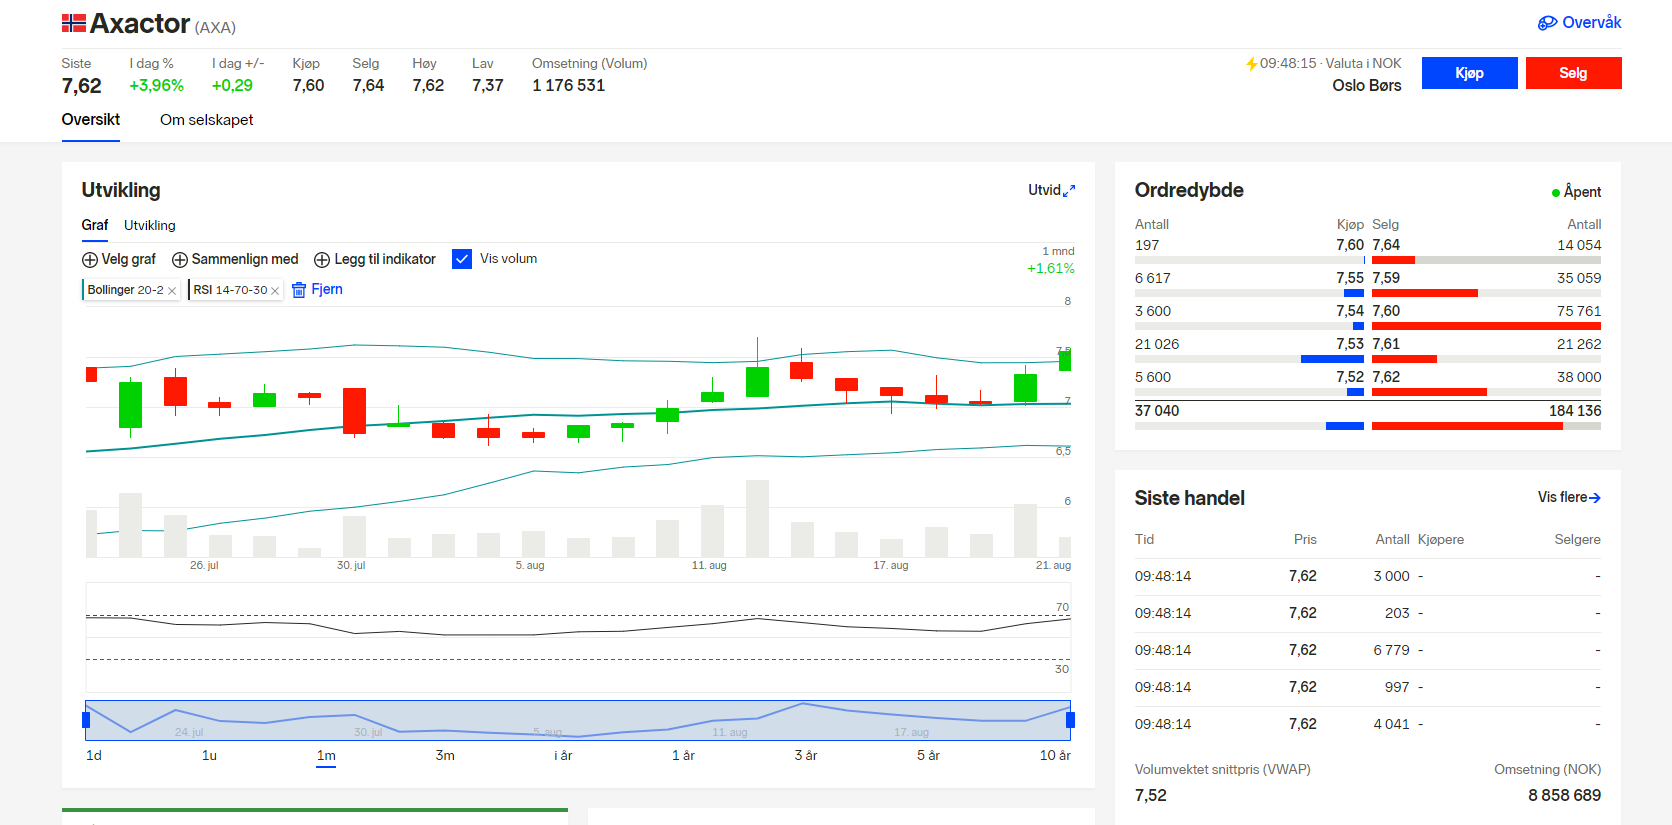The image size is (1672, 825).
Task: Click the arrow icon next to Vis flere
Action: tap(1595, 498)
